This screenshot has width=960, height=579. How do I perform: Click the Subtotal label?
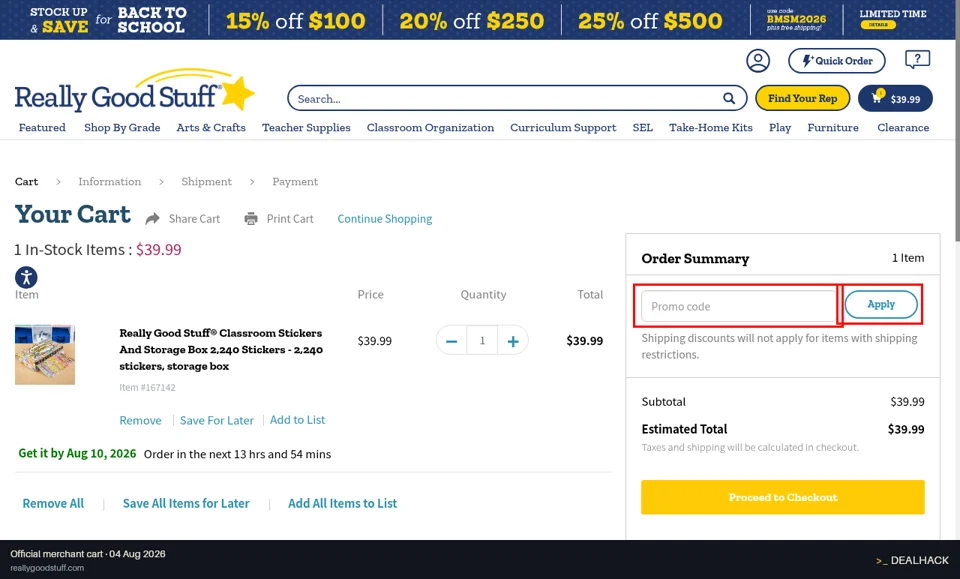click(664, 402)
